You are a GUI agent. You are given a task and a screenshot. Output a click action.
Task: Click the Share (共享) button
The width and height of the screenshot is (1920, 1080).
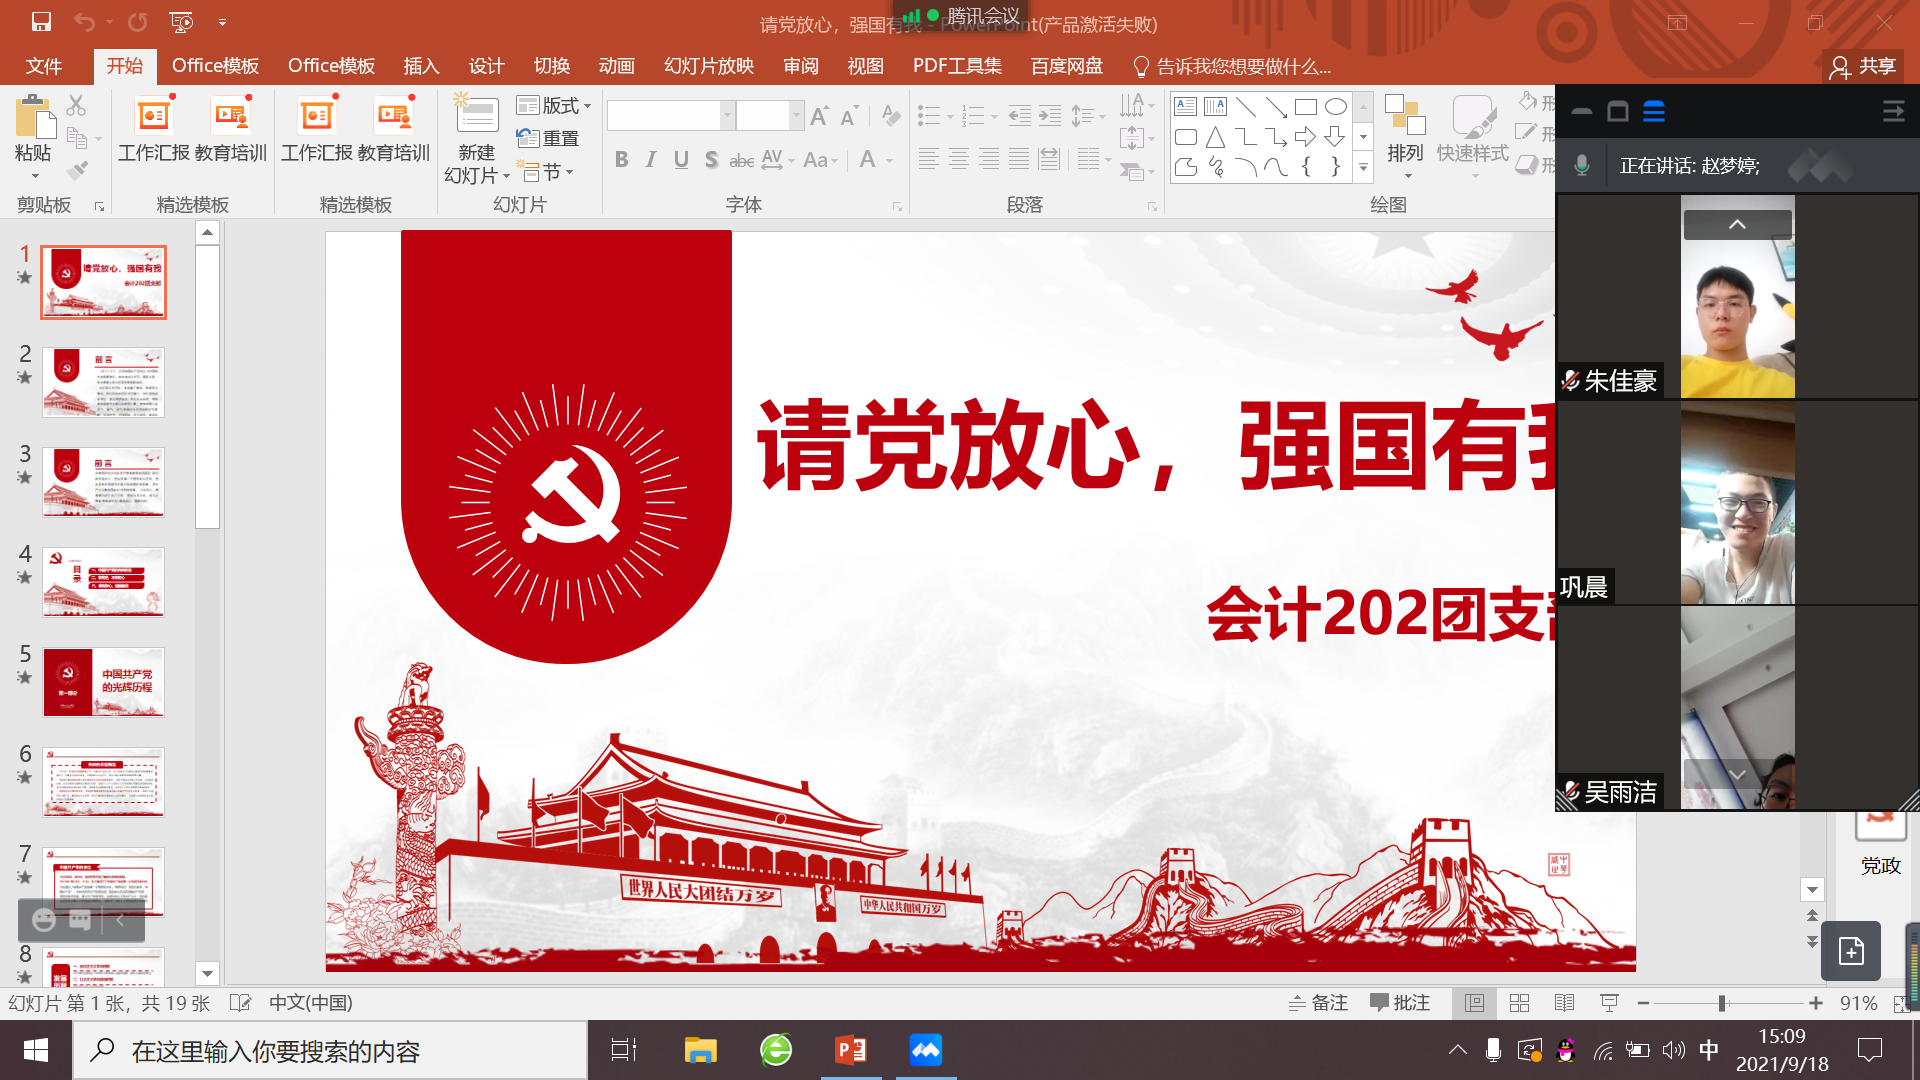click(1863, 66)
